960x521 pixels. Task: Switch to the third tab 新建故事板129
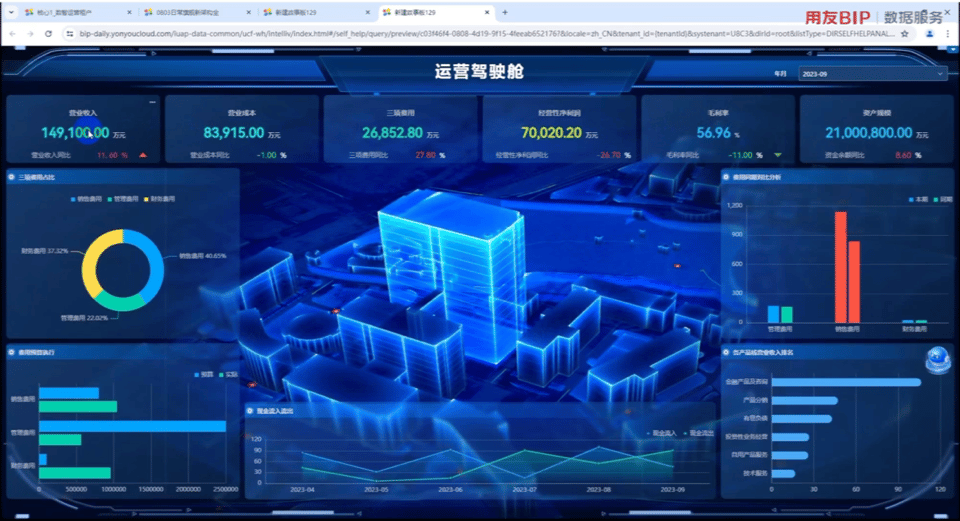tap(315, 12)
